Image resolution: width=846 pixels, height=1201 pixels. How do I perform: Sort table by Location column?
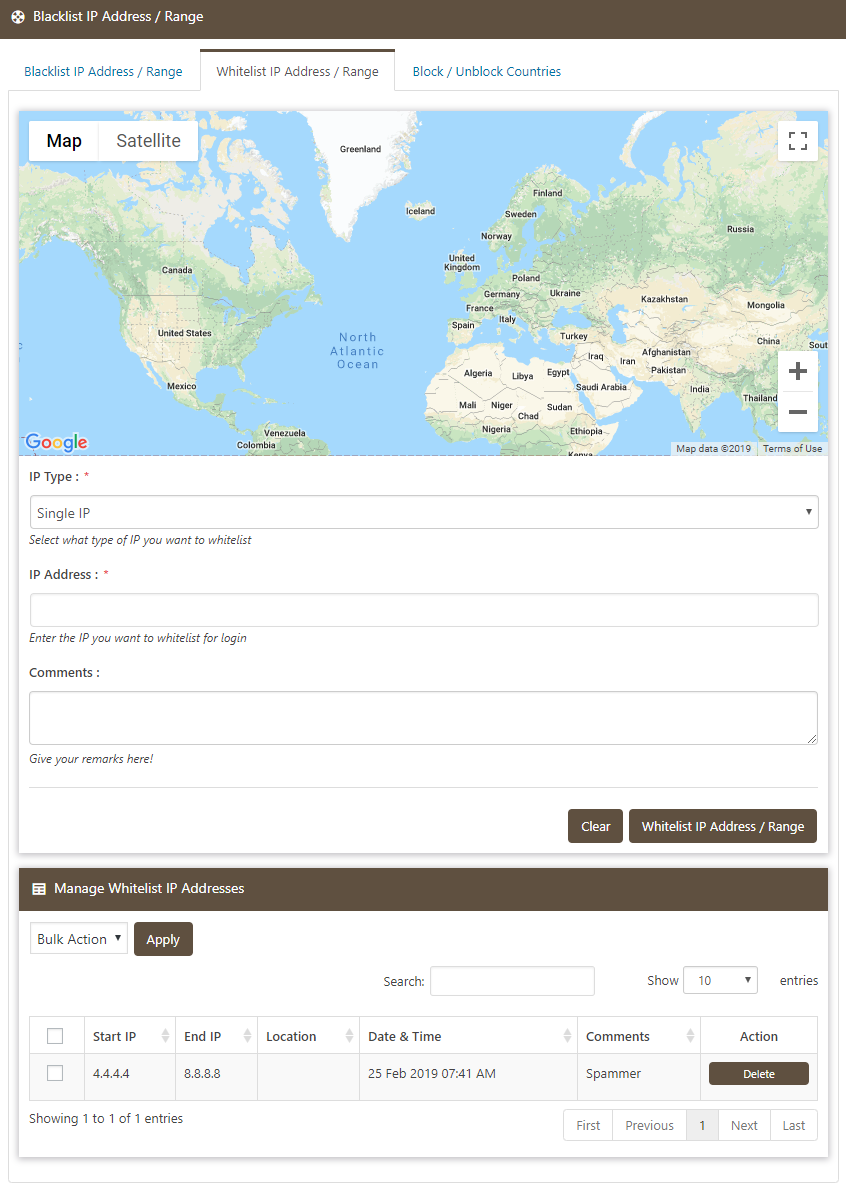click(x=308, y=1036)
